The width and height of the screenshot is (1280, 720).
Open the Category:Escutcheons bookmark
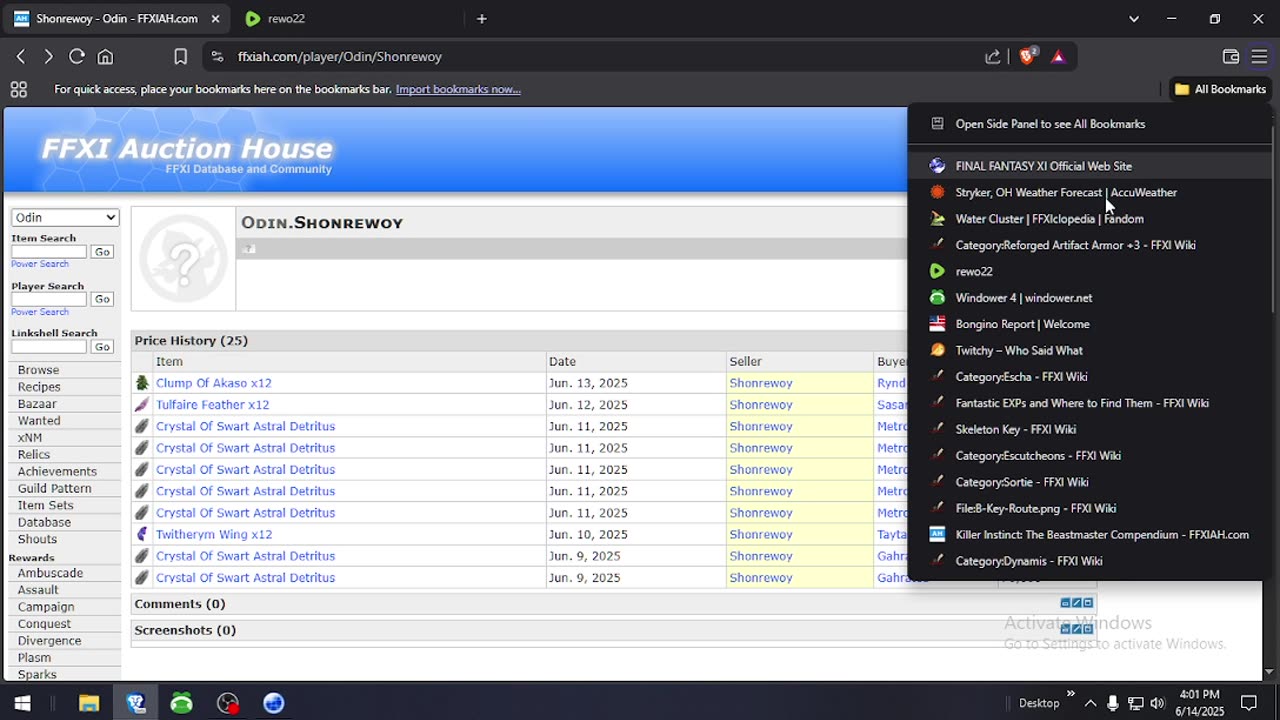click(x=1090, y=456)
